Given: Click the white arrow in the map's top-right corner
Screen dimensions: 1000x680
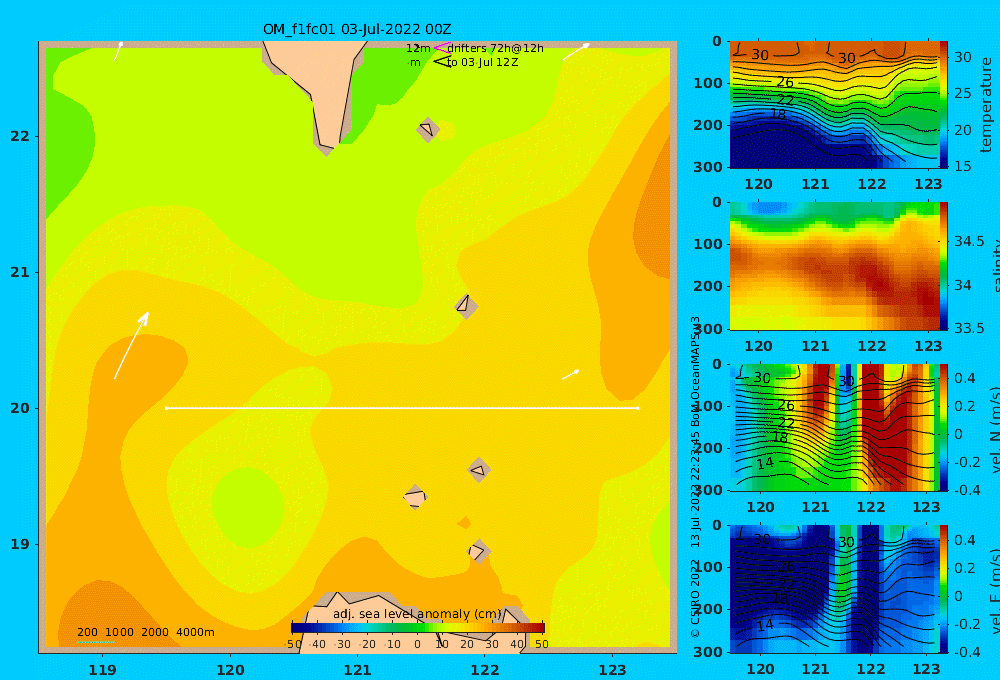Looking at the screenshot, I should point(576,51).
